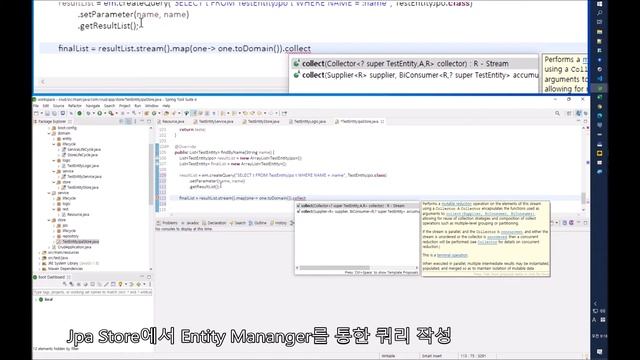
Task: Click the content assist horizontal scrollbar
Action: click(x=335, y=268)
